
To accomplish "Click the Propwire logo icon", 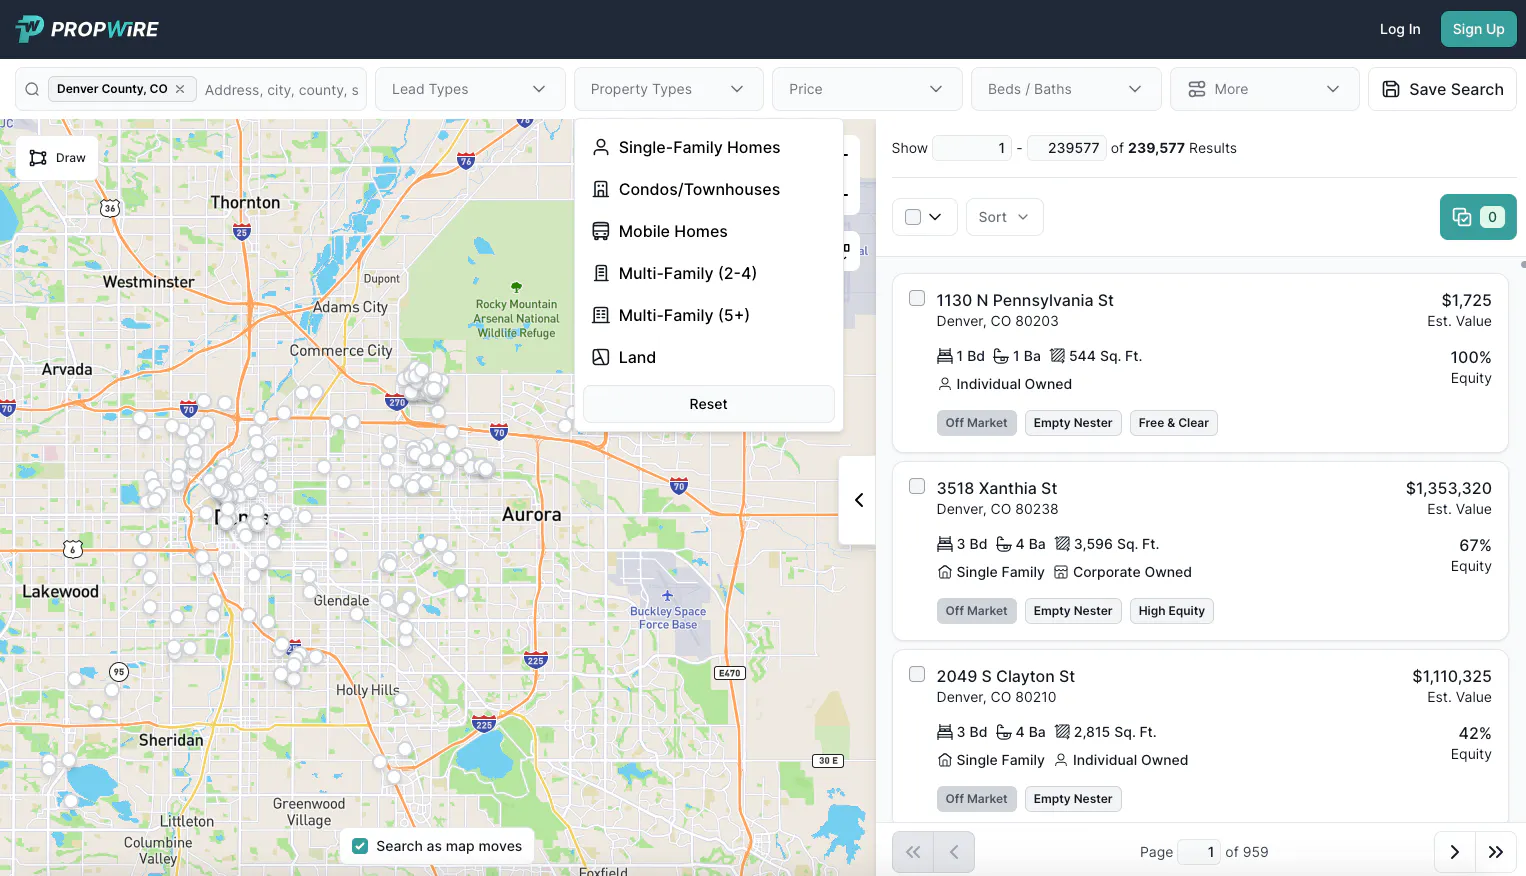I will (30, 29).
